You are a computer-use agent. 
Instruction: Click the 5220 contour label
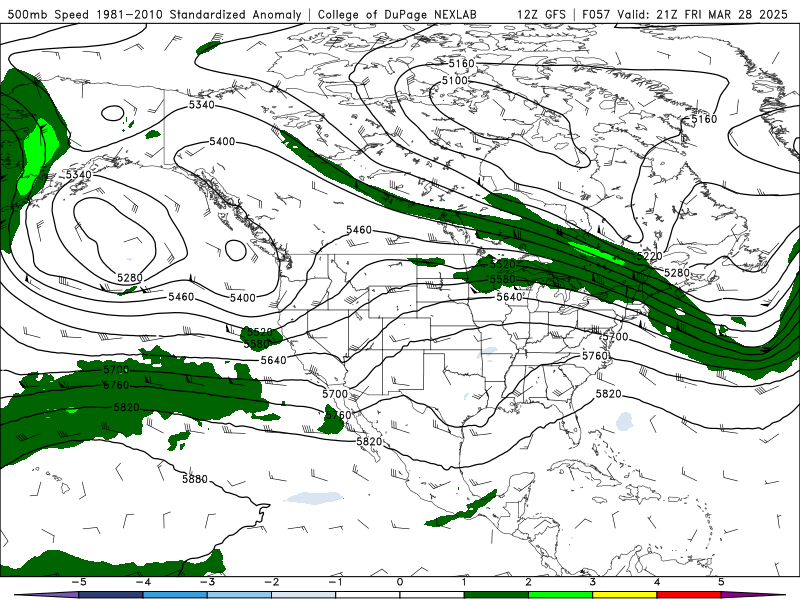(x=649, y=256)
